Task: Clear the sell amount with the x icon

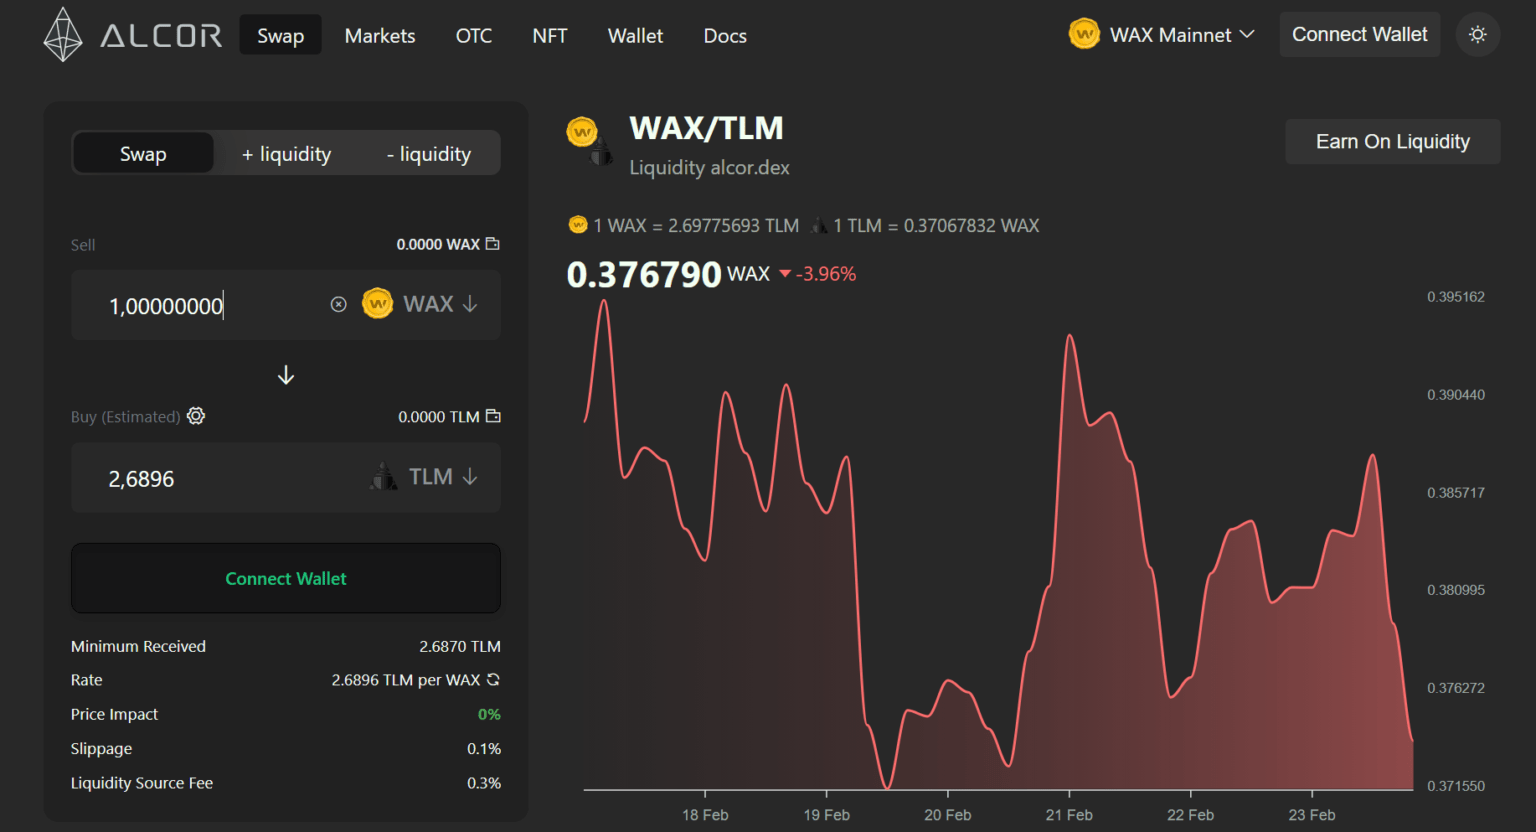Action: [338, 304]
